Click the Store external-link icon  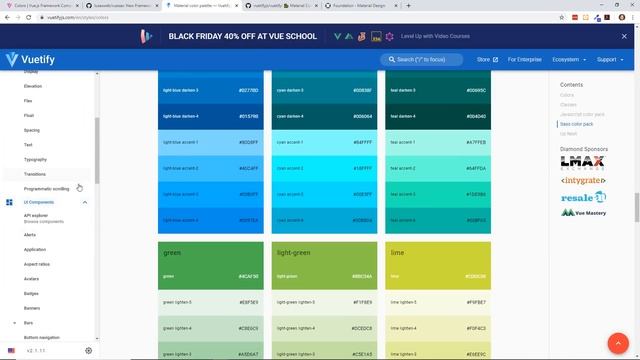[x=496, y=60]
